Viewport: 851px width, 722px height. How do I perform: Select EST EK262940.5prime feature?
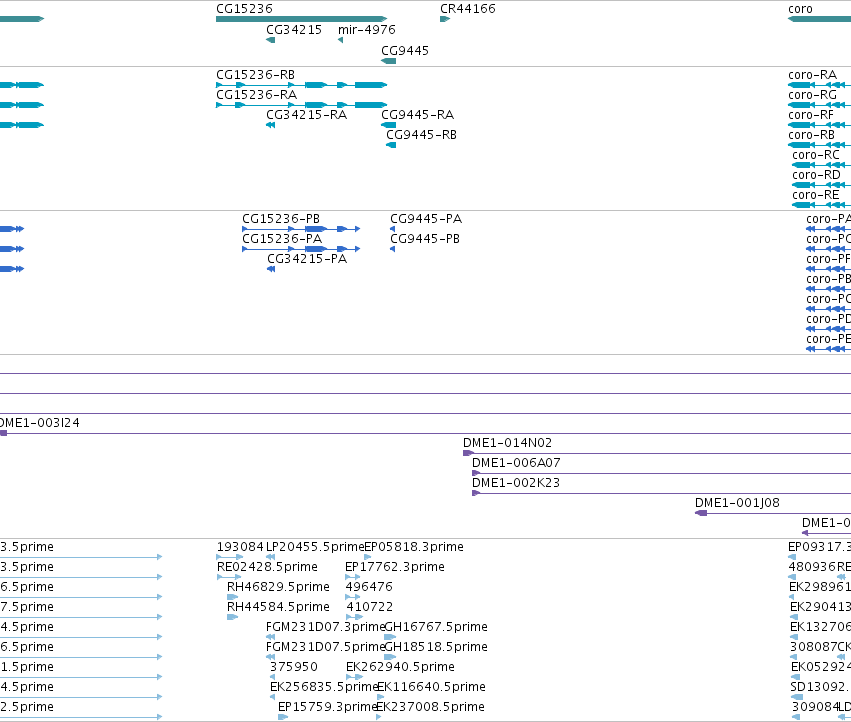[354, 677]
